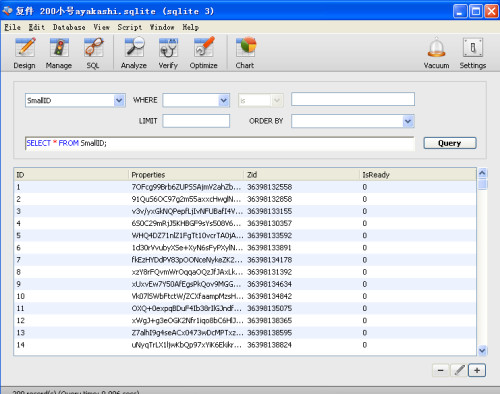Select Zid cell 36398133891

(269, 248)
